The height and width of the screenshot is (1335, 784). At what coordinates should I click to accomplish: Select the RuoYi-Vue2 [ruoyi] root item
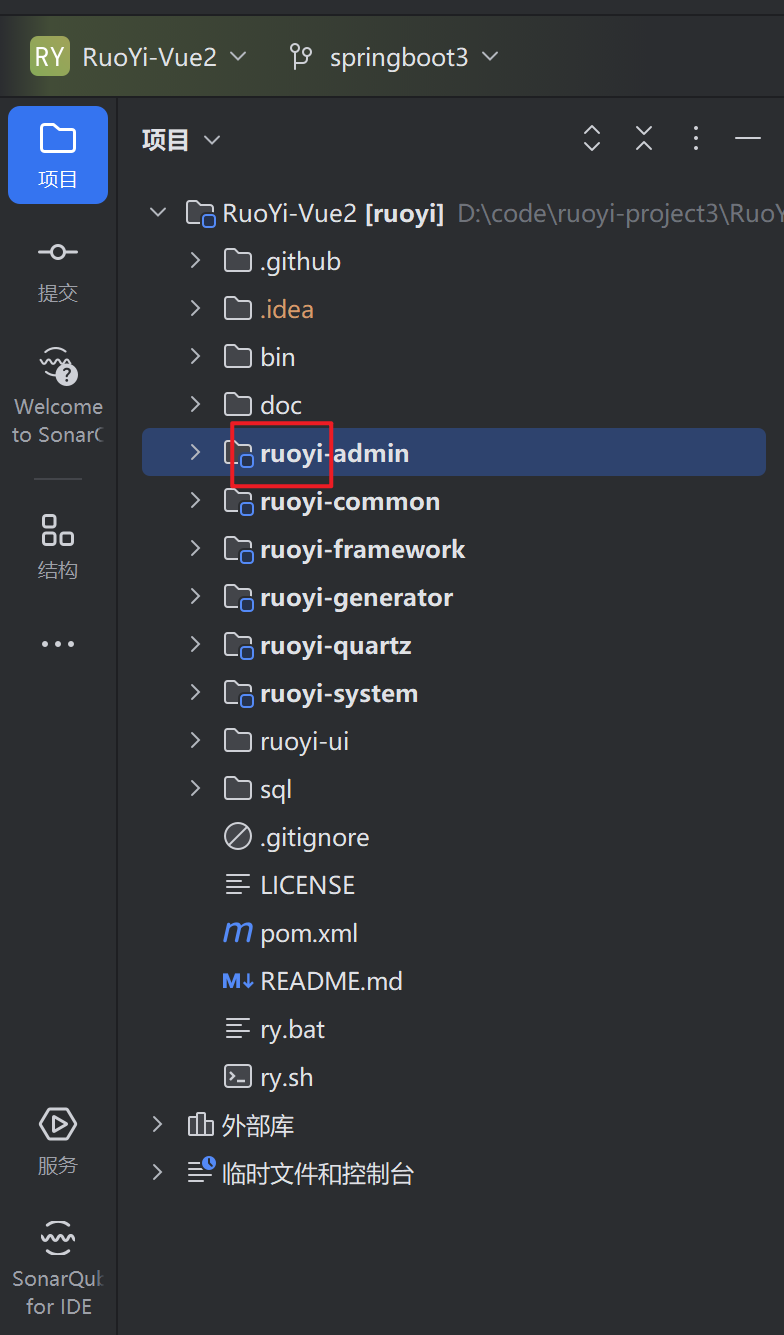click(333, 213)
